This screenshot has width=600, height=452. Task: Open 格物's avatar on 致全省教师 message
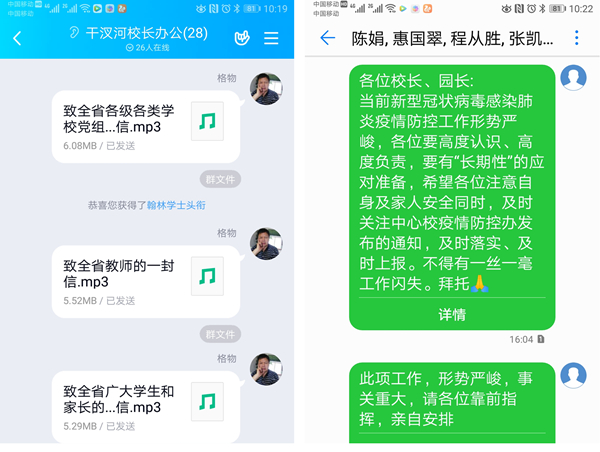click(266, 244)
